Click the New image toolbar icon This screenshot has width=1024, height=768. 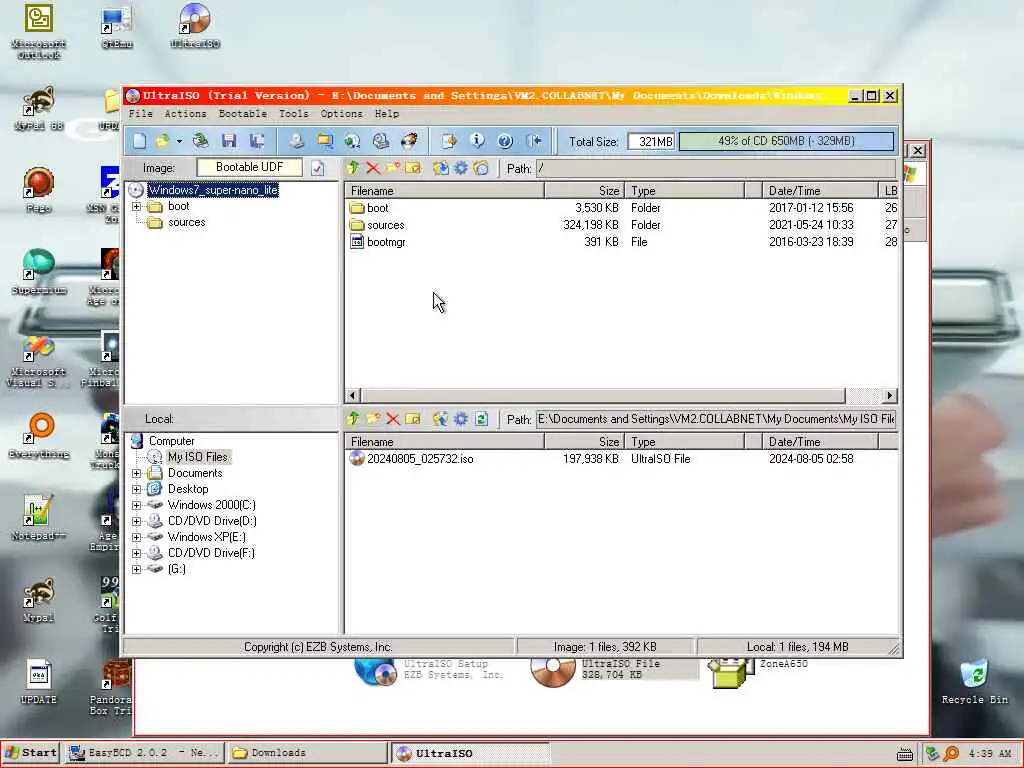pyautogui.click(x=140, y=140)
